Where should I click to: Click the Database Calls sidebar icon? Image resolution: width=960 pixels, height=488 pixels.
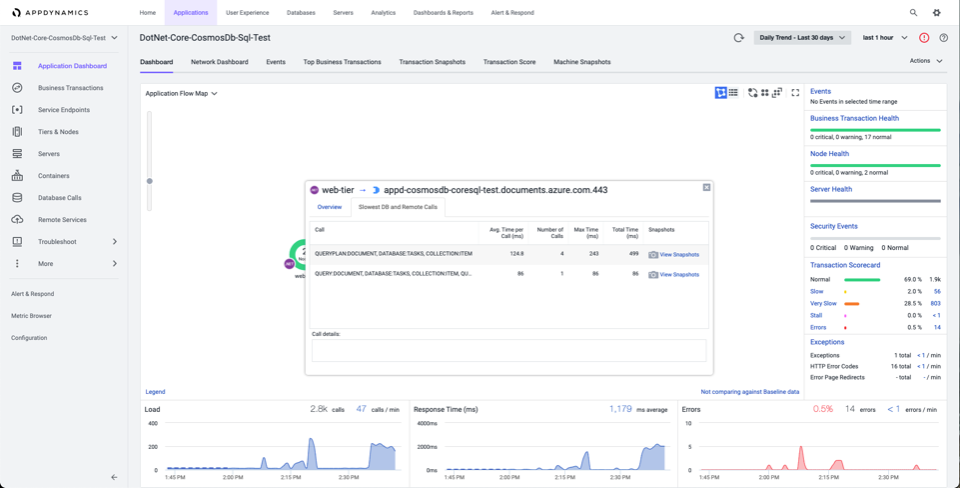pyautogui.click(x=17, y=198)
